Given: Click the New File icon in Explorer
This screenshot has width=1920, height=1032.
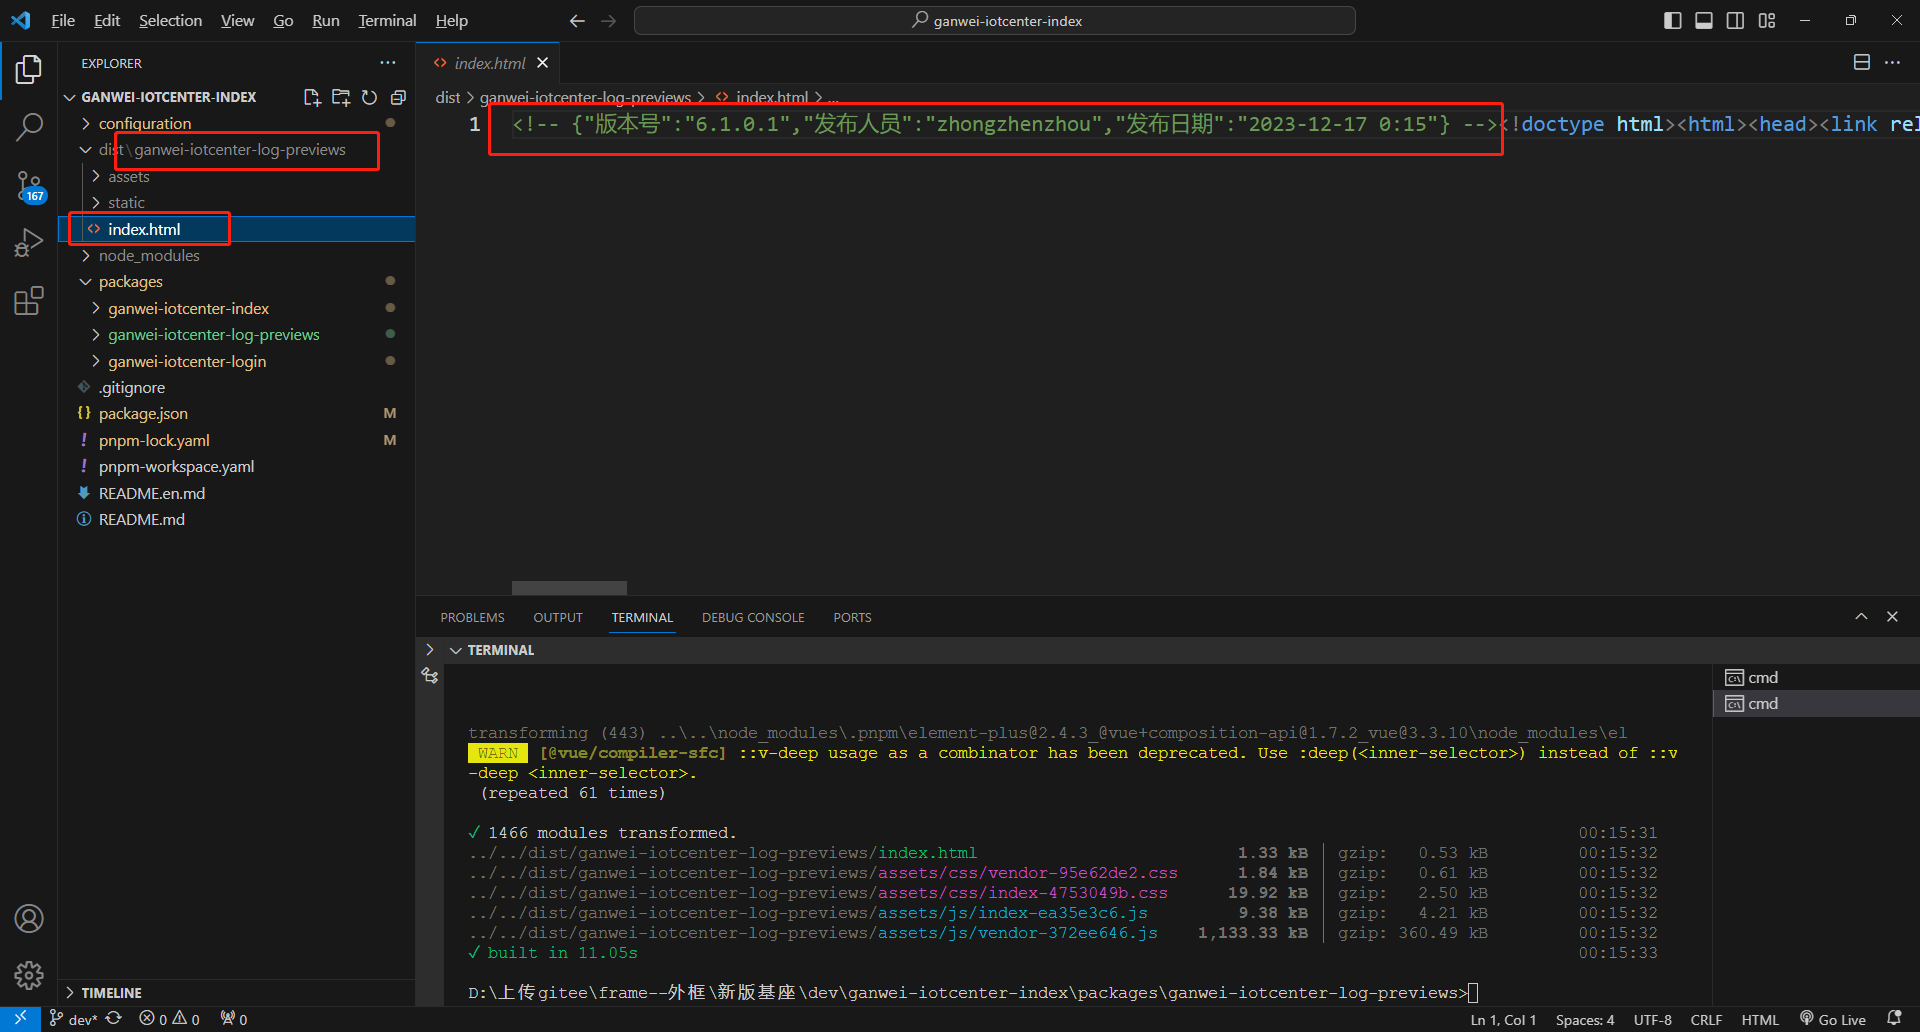Looking at the screenshot, I should 312,97.
